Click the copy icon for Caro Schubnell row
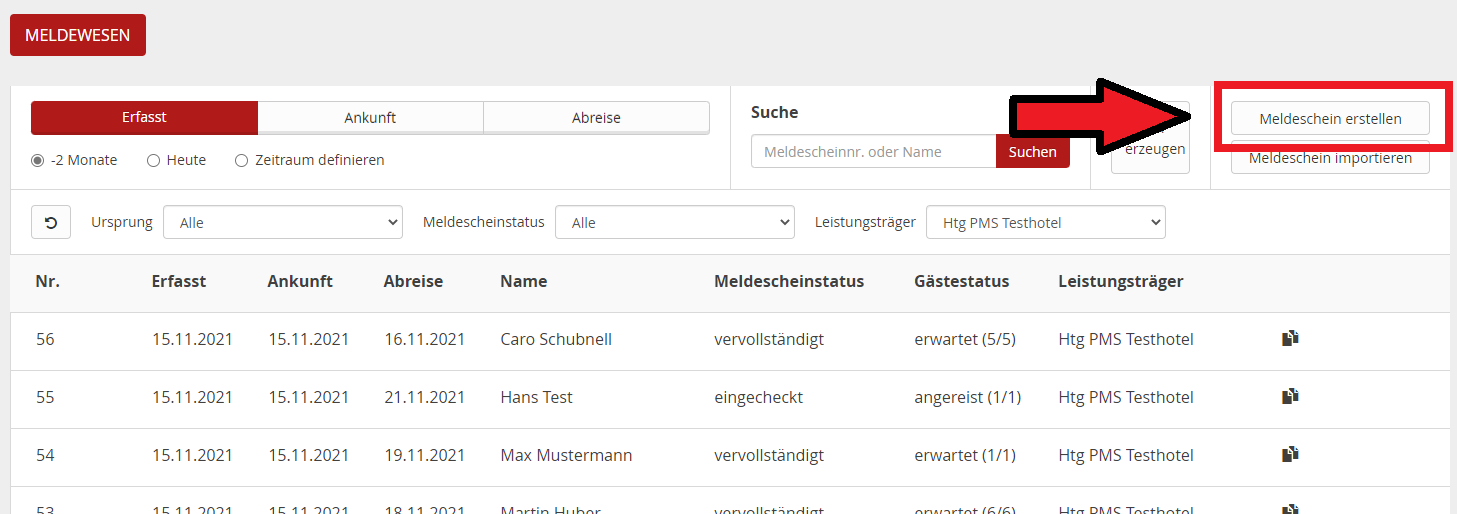This screenshot has width=1457, height=514. [x=1290, y=339]
